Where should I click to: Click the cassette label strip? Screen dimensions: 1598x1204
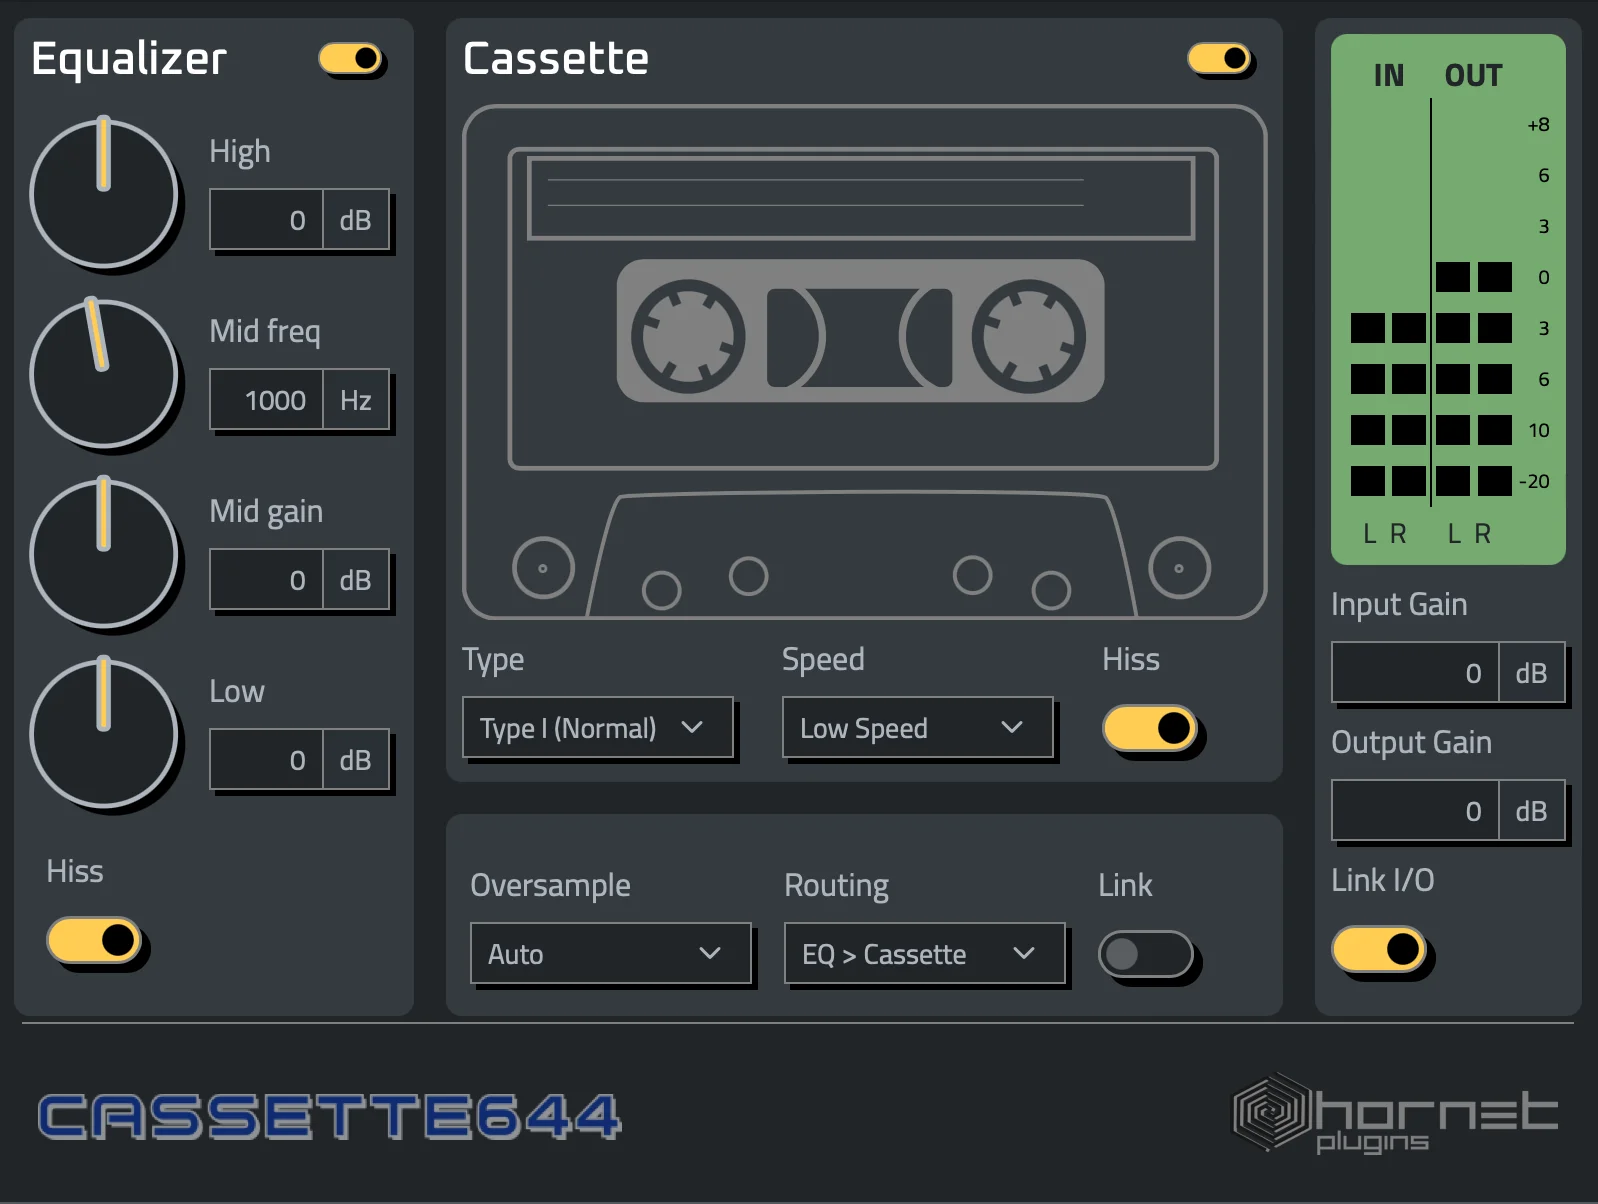[861, 198]
